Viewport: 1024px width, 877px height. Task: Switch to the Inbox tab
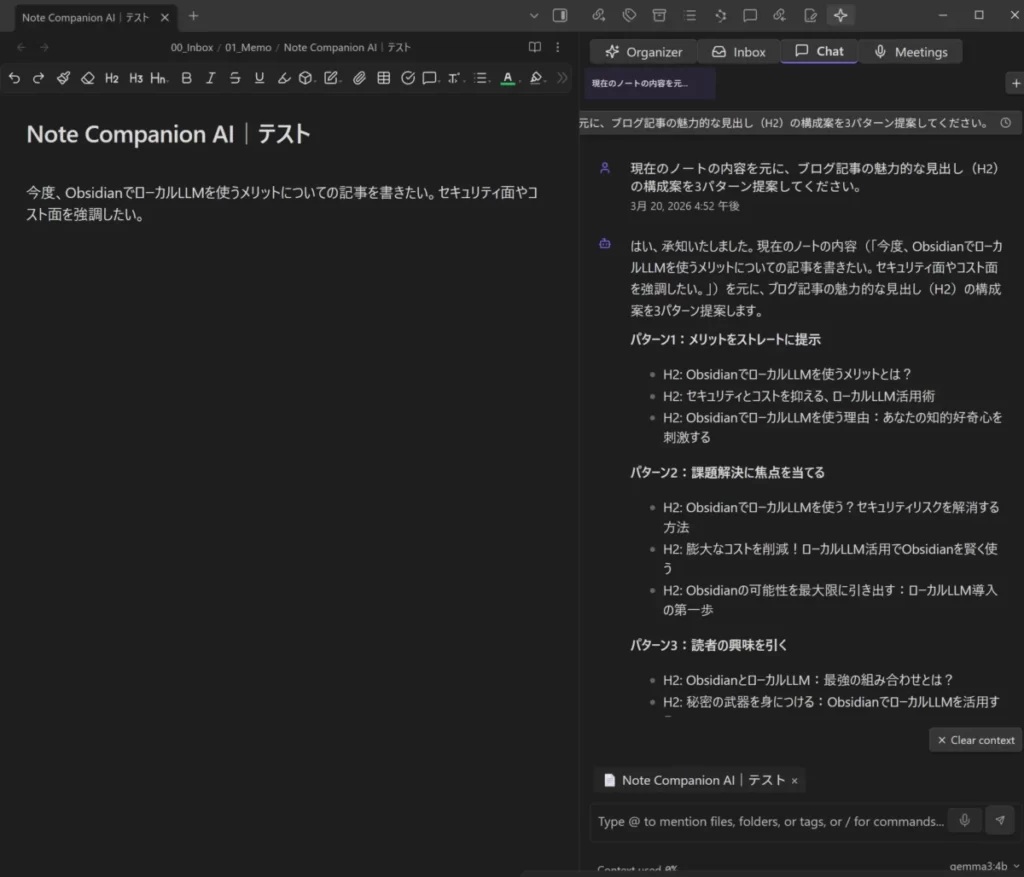tap(738, 51)
